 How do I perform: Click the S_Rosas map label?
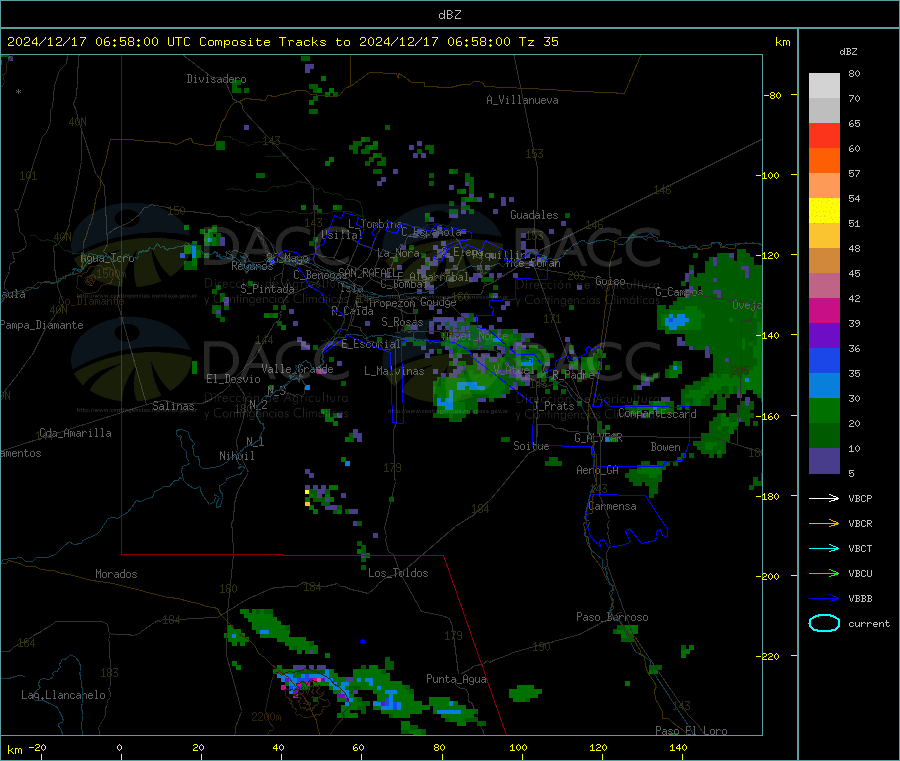tap(402, 322)
